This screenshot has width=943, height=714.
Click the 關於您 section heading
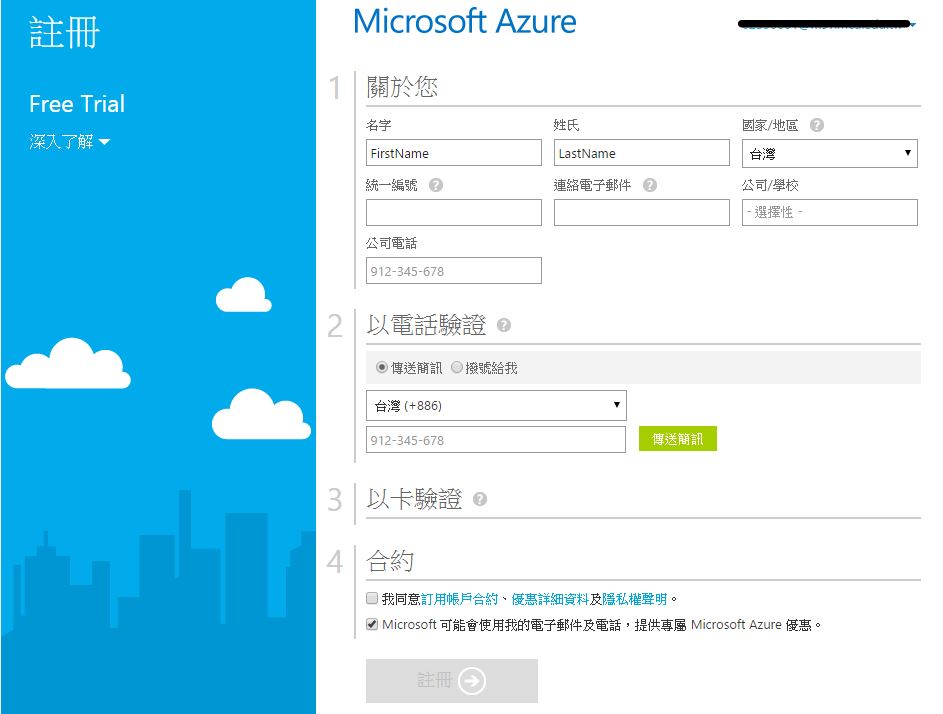coord(402,87)
